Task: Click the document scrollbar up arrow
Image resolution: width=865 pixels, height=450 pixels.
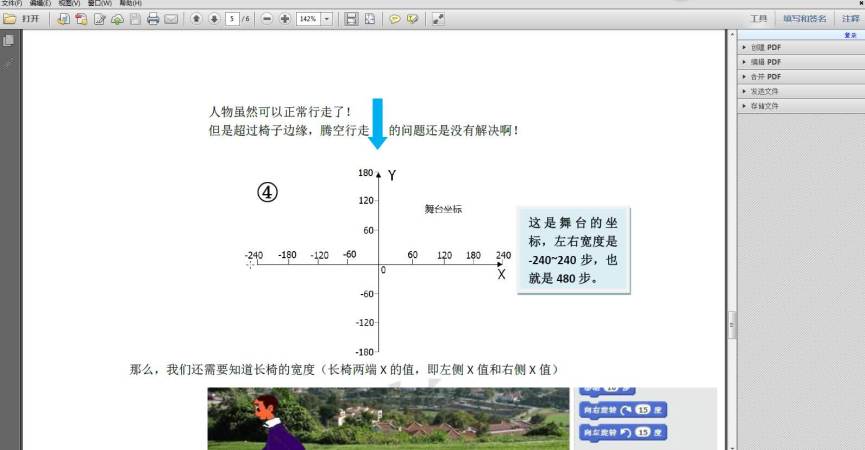Action: [733, 35]
